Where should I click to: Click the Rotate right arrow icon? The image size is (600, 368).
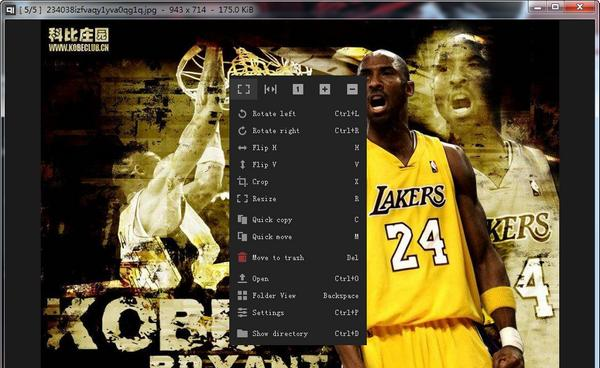coord(242,131)
